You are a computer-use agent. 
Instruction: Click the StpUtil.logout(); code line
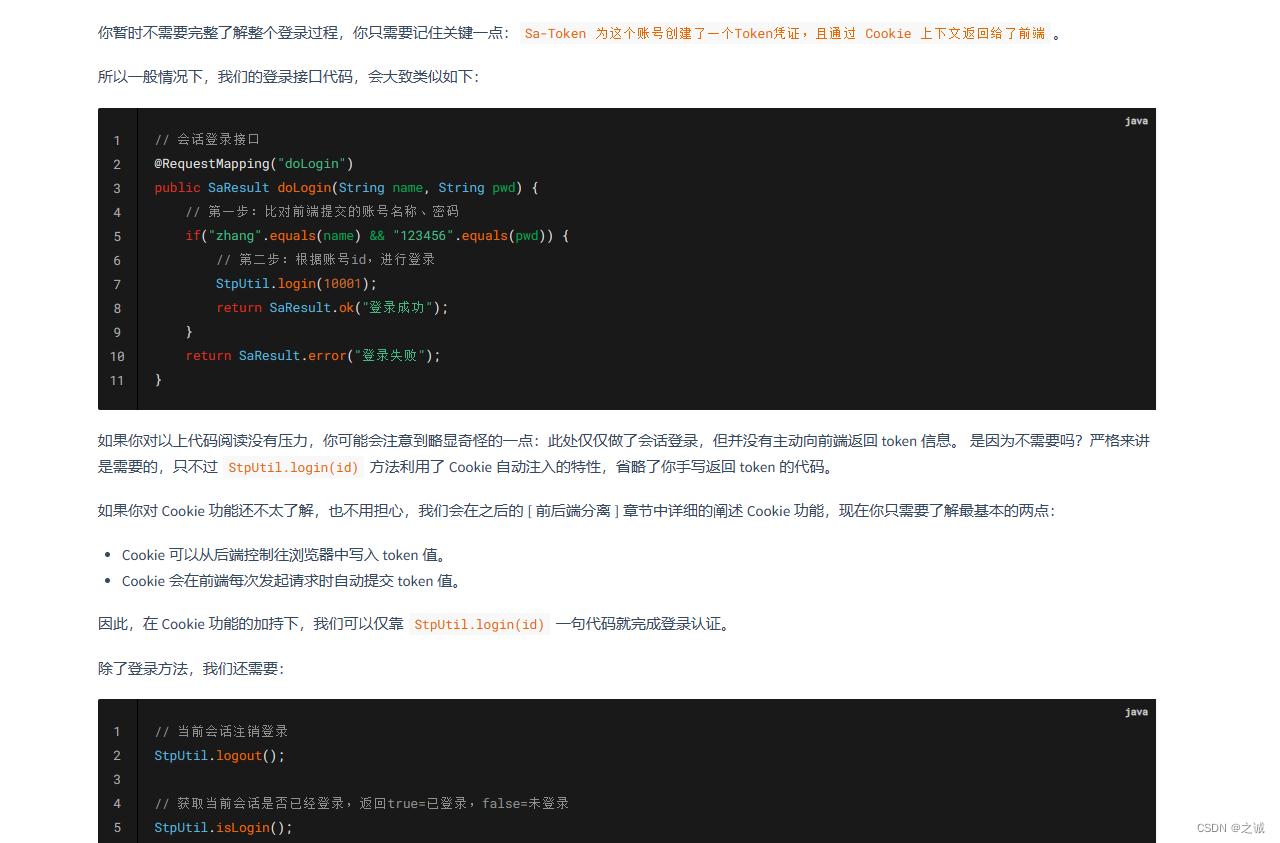220,756
